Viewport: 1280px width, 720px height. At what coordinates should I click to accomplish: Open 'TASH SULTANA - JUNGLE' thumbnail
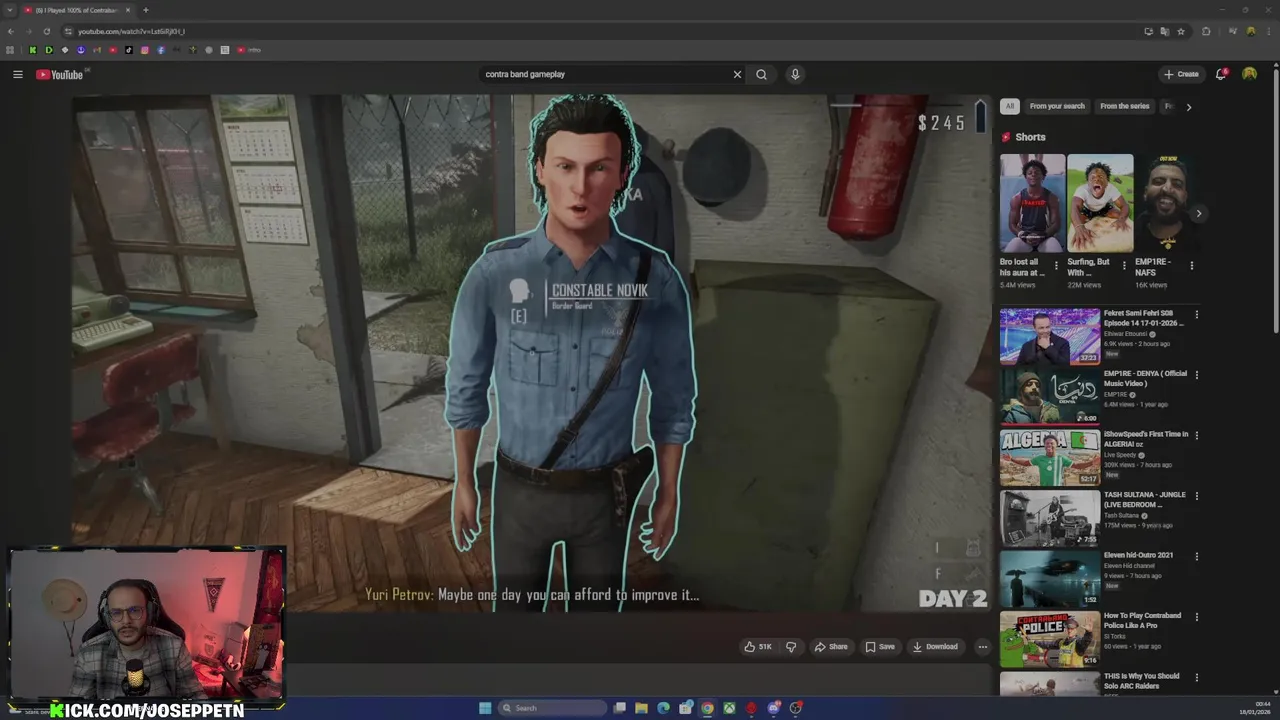tap(1049, 517)
